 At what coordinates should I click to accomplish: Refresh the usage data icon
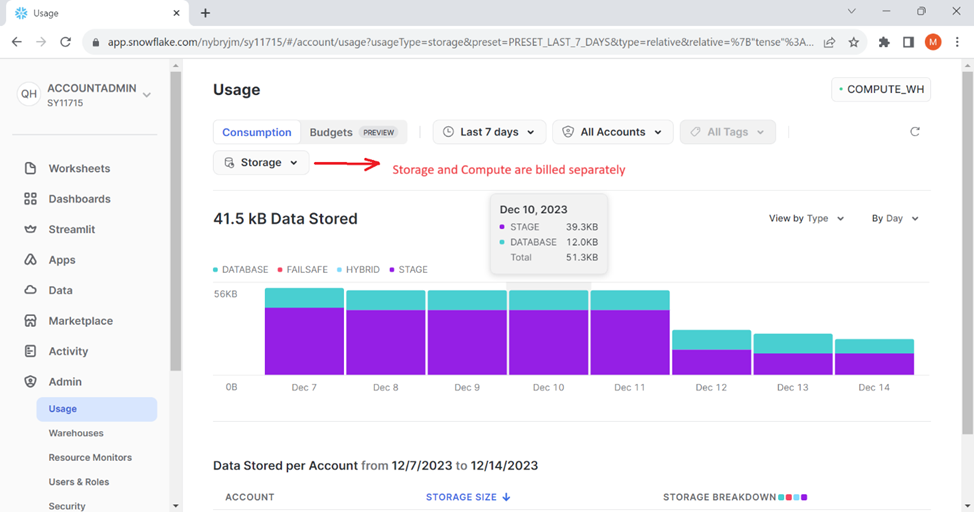(x=914, y=132)
